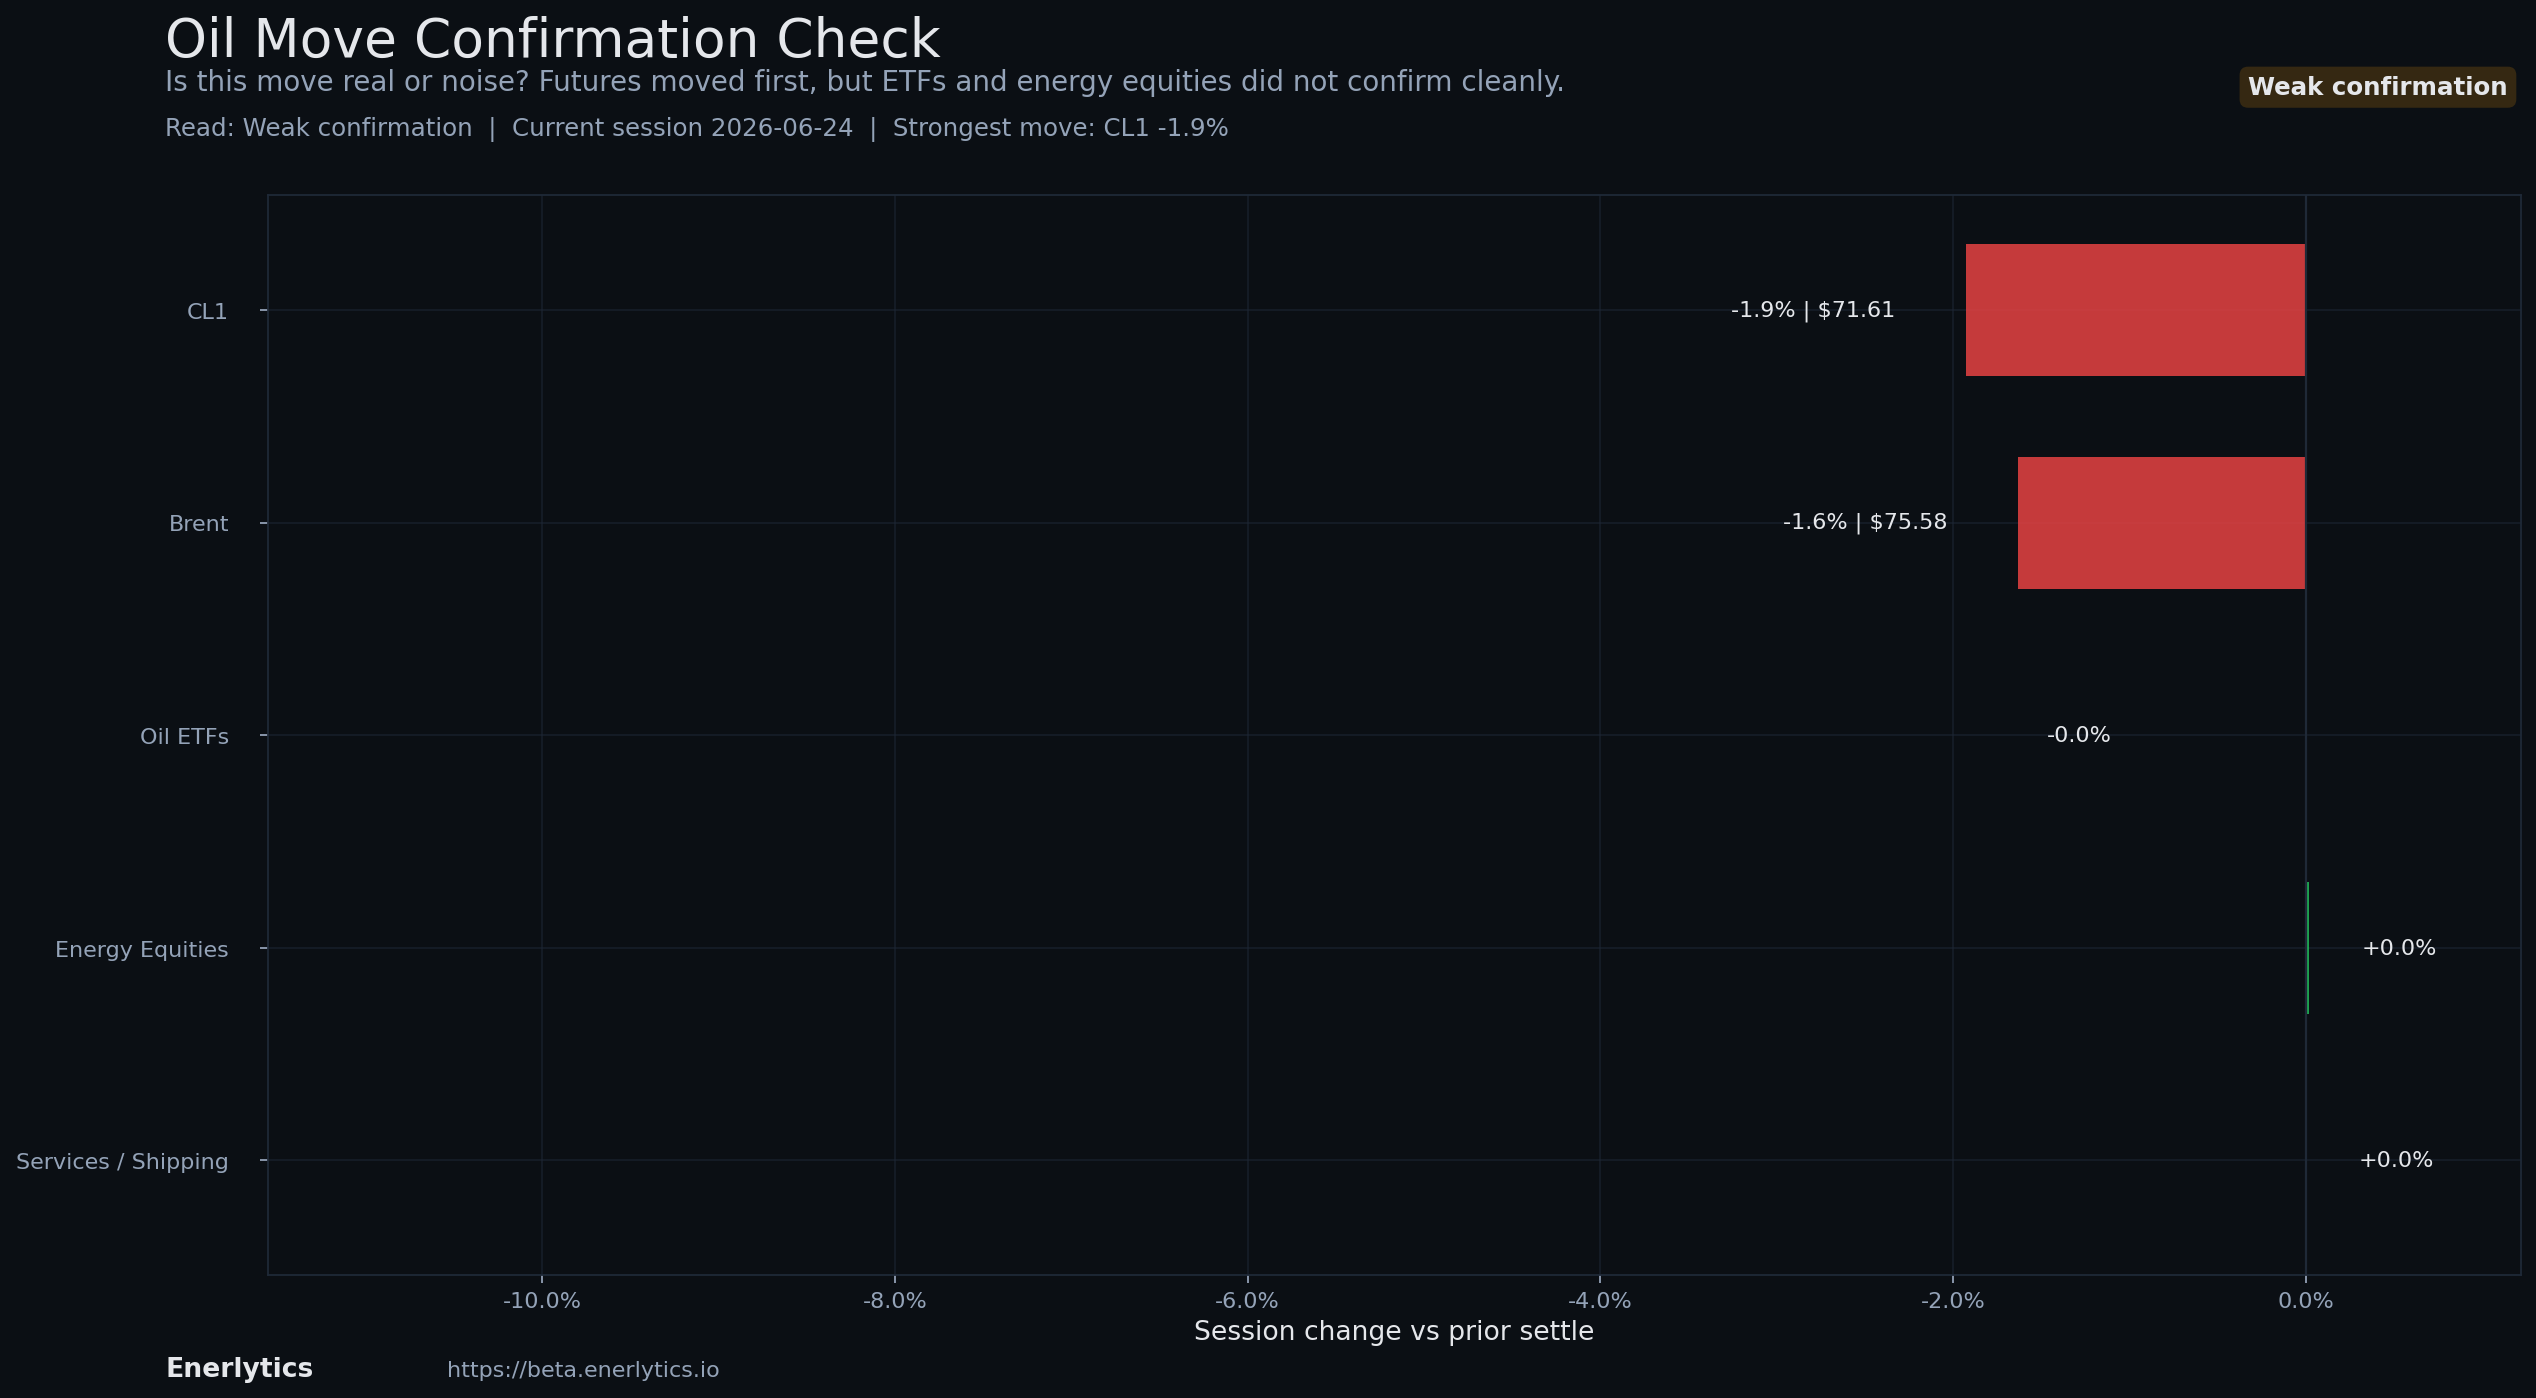Click the -8.0% x-axis tick label
Viewport: 2536px width, 1398px height.
[894, 1301]
